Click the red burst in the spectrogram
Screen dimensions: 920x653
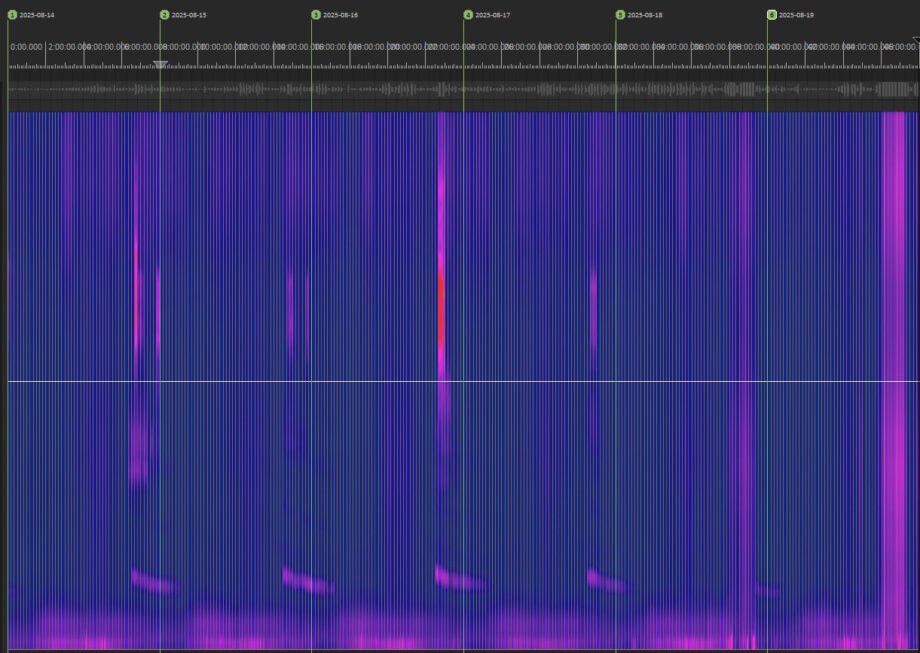pos(441,305)
